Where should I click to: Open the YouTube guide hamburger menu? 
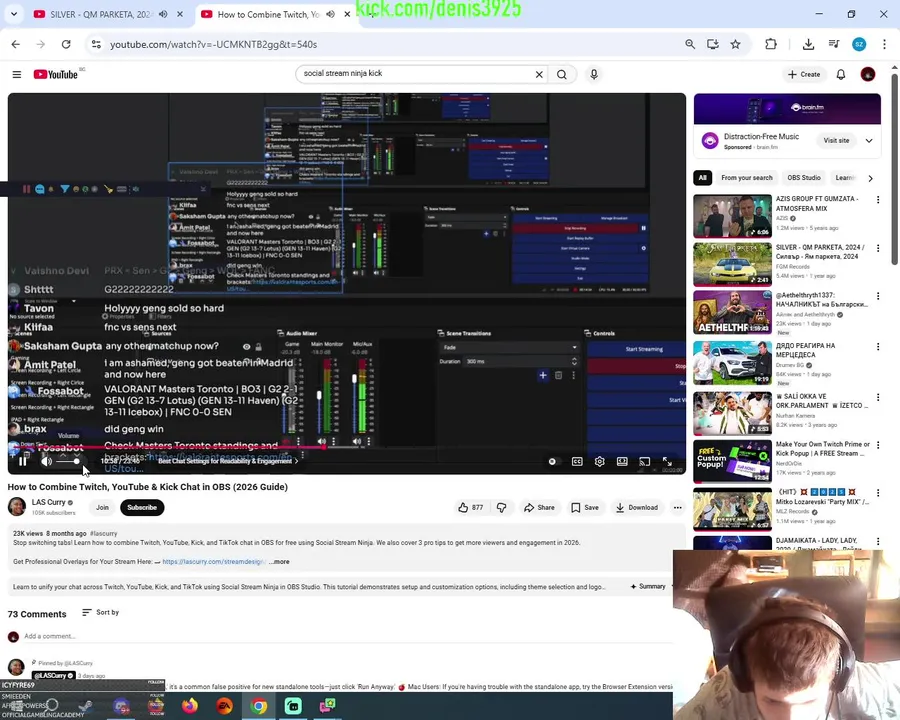click(17, 74)
